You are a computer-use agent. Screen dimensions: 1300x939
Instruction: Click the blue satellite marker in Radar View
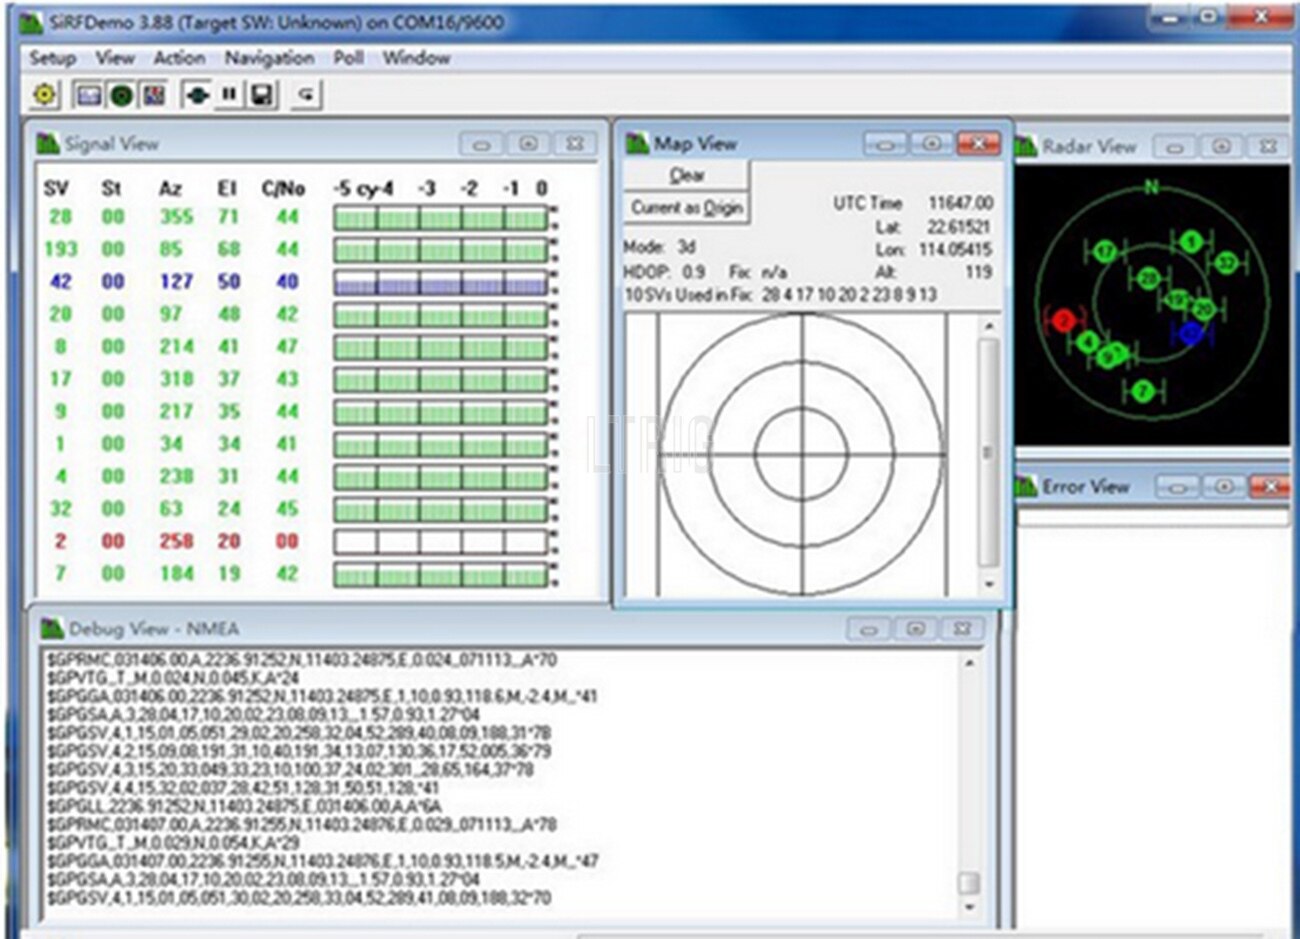tap(1190, 333)
